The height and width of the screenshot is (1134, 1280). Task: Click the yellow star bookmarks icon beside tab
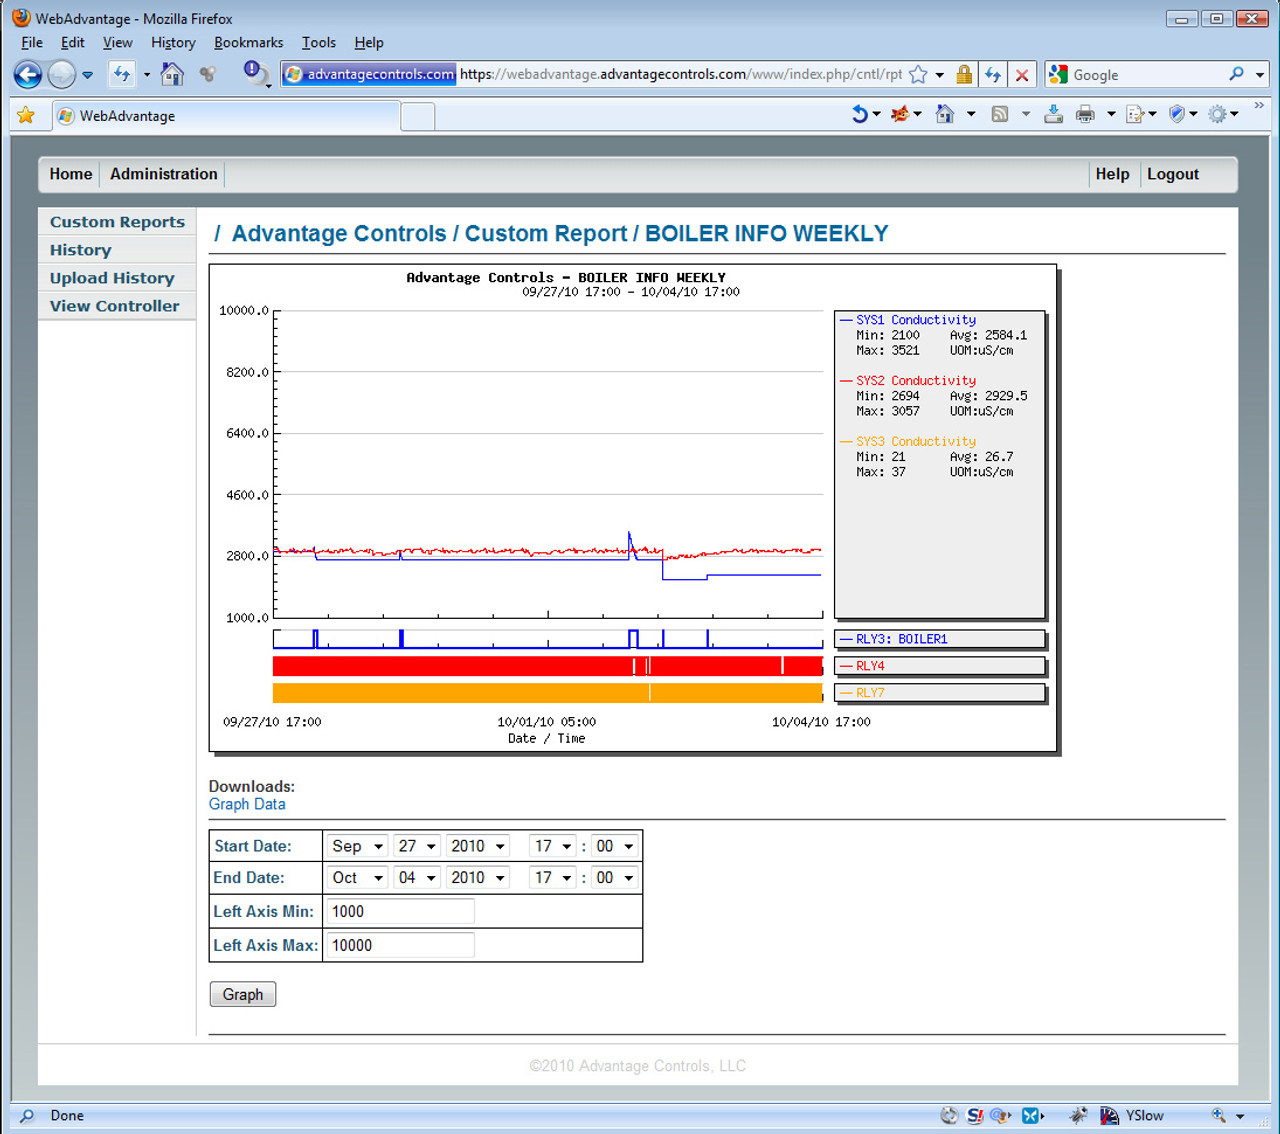pyautogui.click(x=26, y=115)
